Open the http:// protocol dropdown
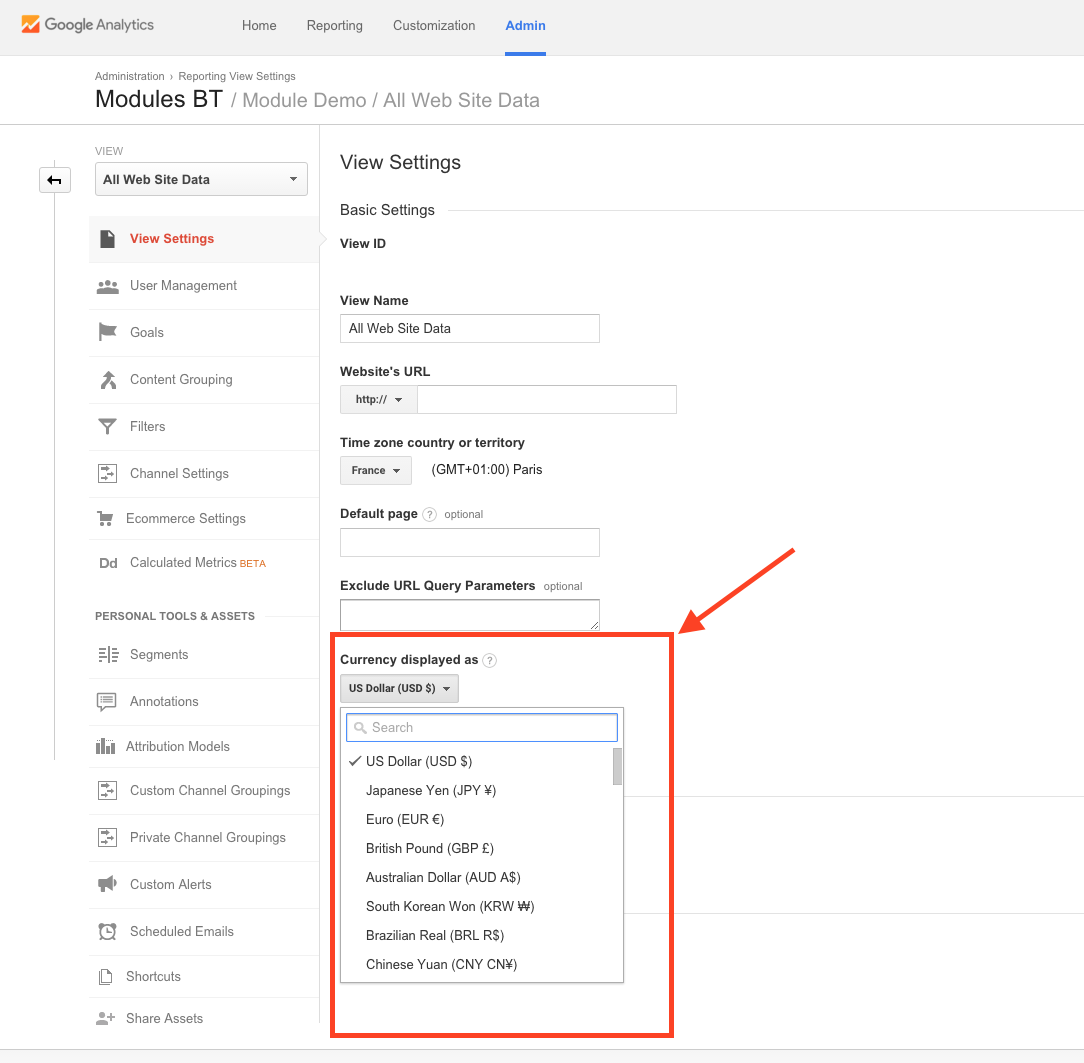 point(379,399)
